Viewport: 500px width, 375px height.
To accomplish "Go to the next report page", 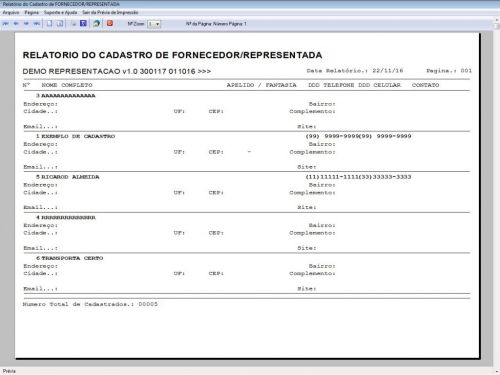I will pyautogui.click(x=26, y=24).
